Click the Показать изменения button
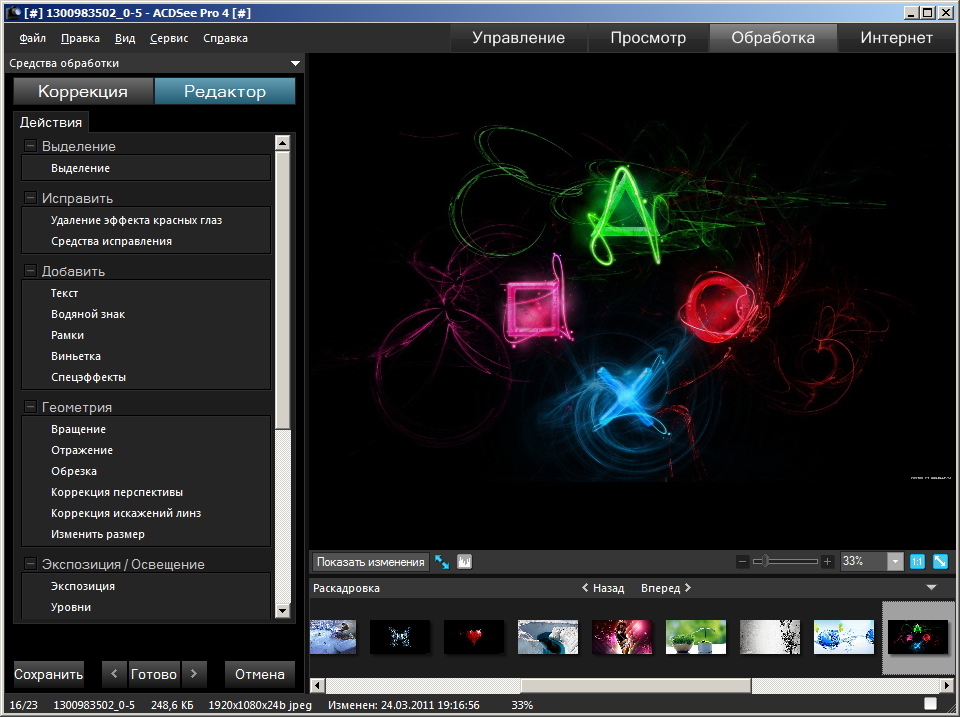The image size is (960, 717). (370, 562)
